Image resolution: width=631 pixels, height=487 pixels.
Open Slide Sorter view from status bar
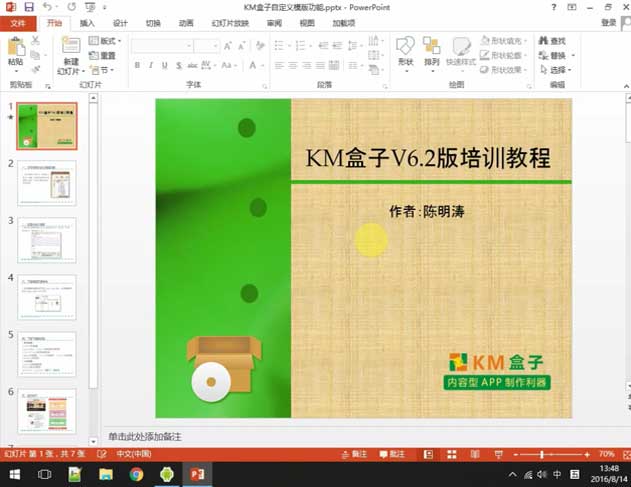pos(452,454)
